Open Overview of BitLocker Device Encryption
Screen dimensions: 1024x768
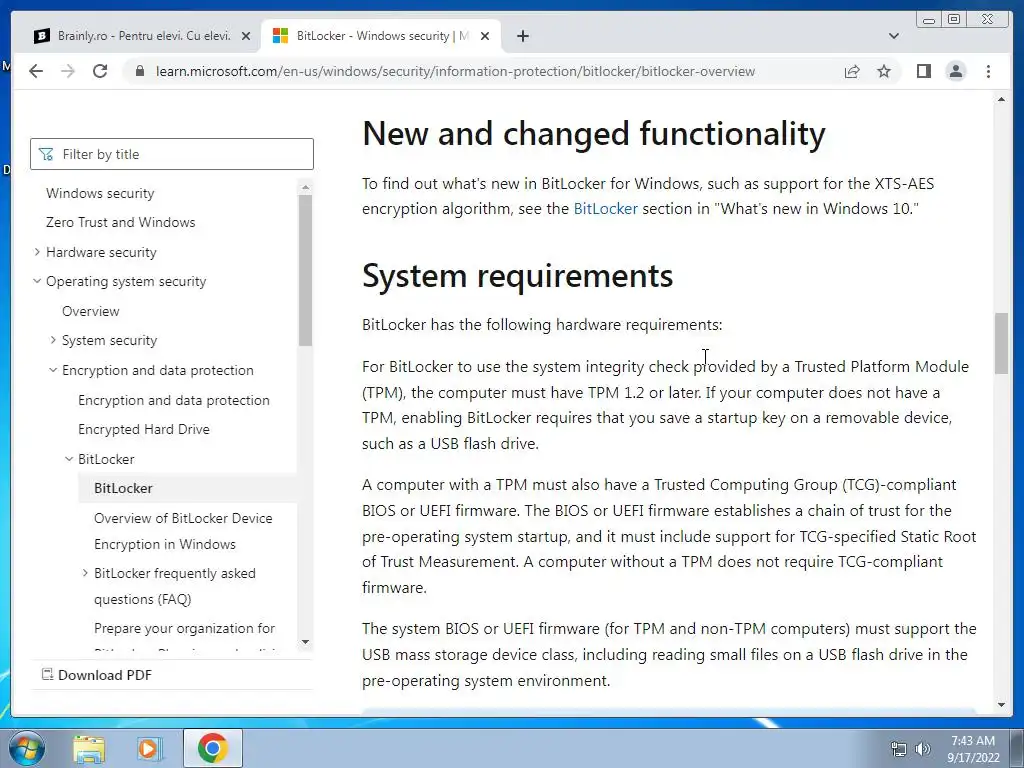pos(183,531)
